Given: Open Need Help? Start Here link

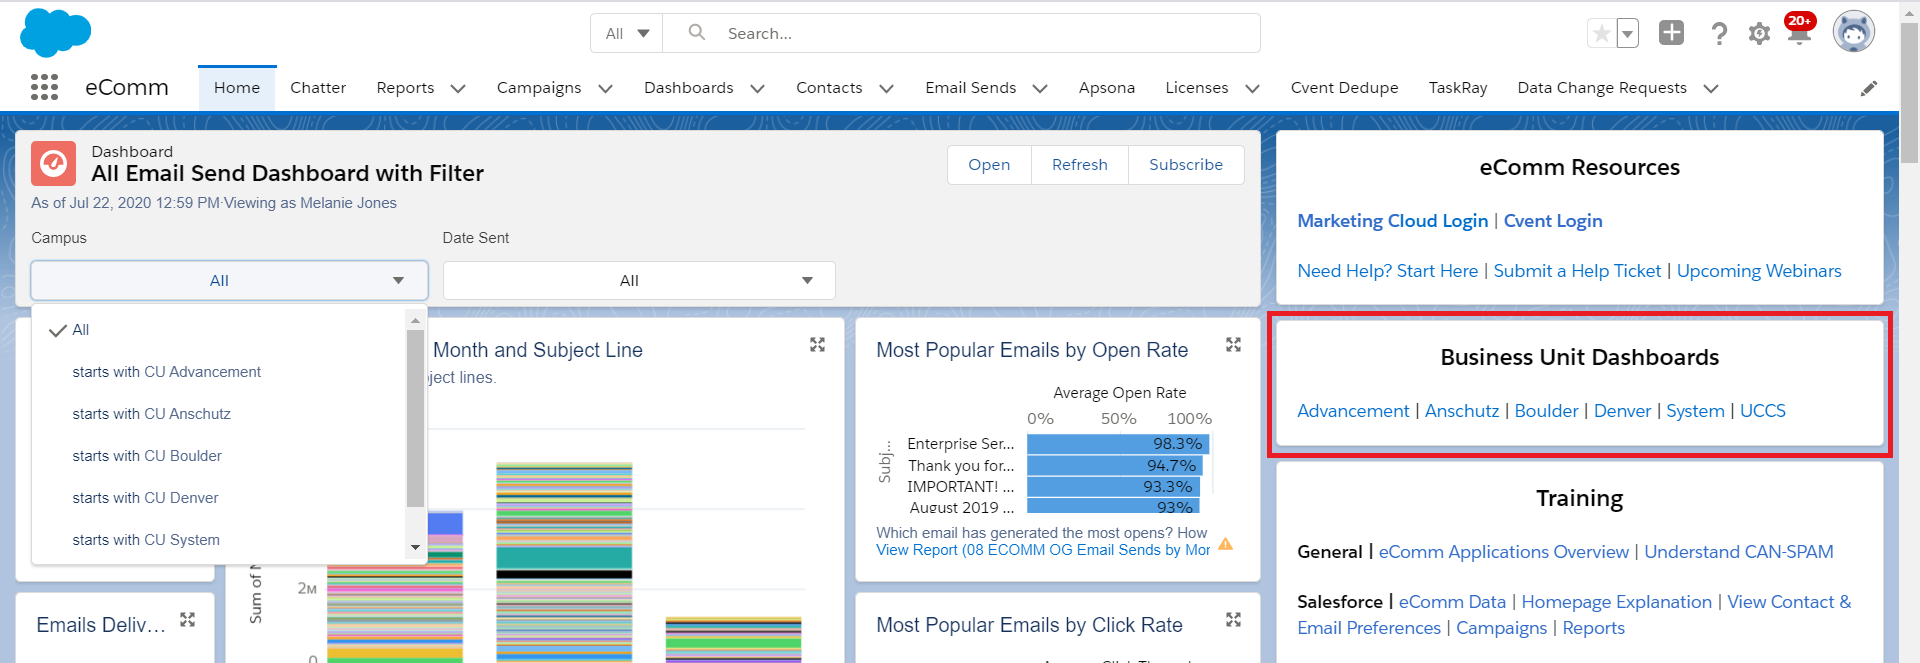Looking at the screenshot, I should (1387, 271).
